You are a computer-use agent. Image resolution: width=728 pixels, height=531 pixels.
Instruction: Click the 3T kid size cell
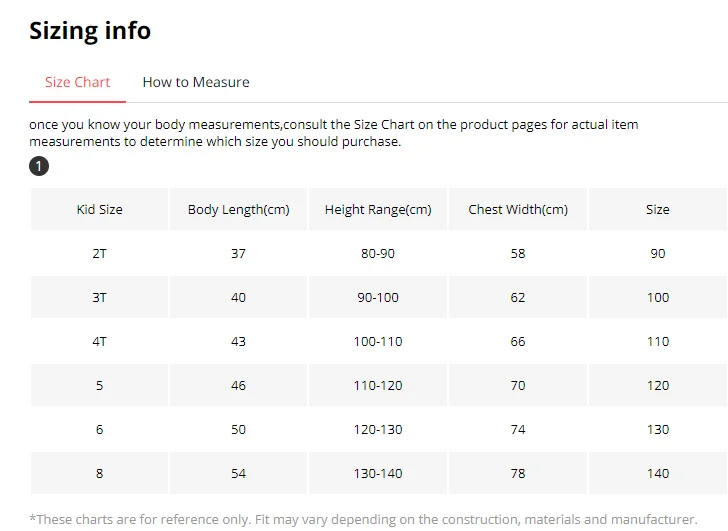[x=99, y=297]
